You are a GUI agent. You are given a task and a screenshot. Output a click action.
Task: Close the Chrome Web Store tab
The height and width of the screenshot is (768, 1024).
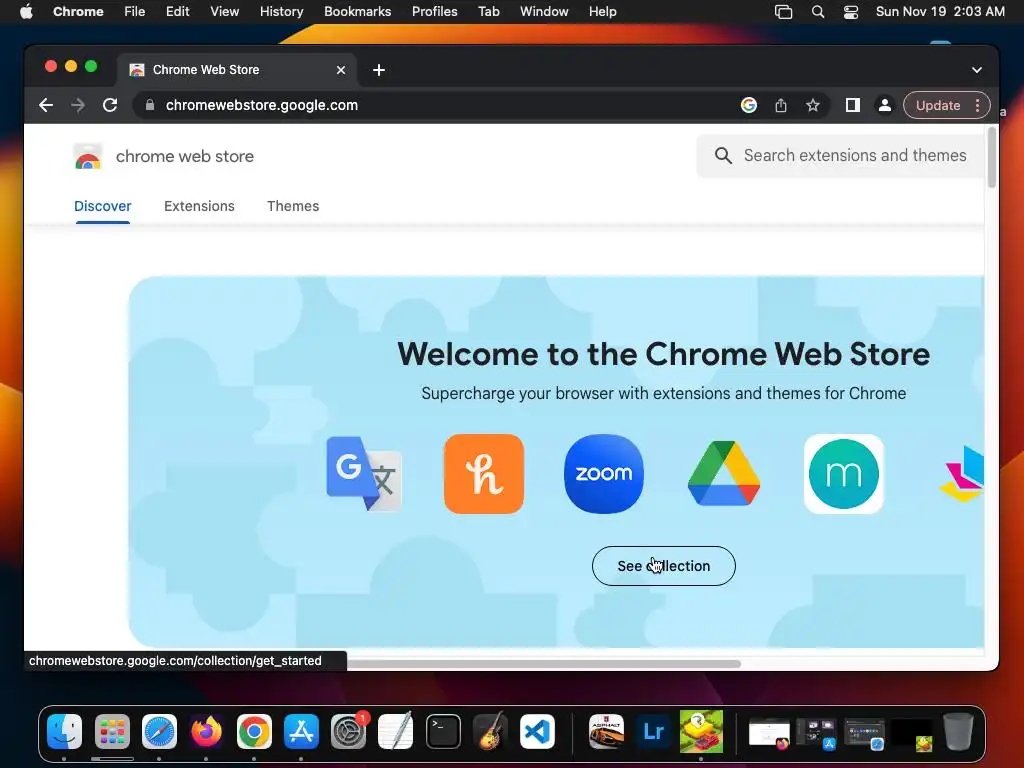point(341,70)
